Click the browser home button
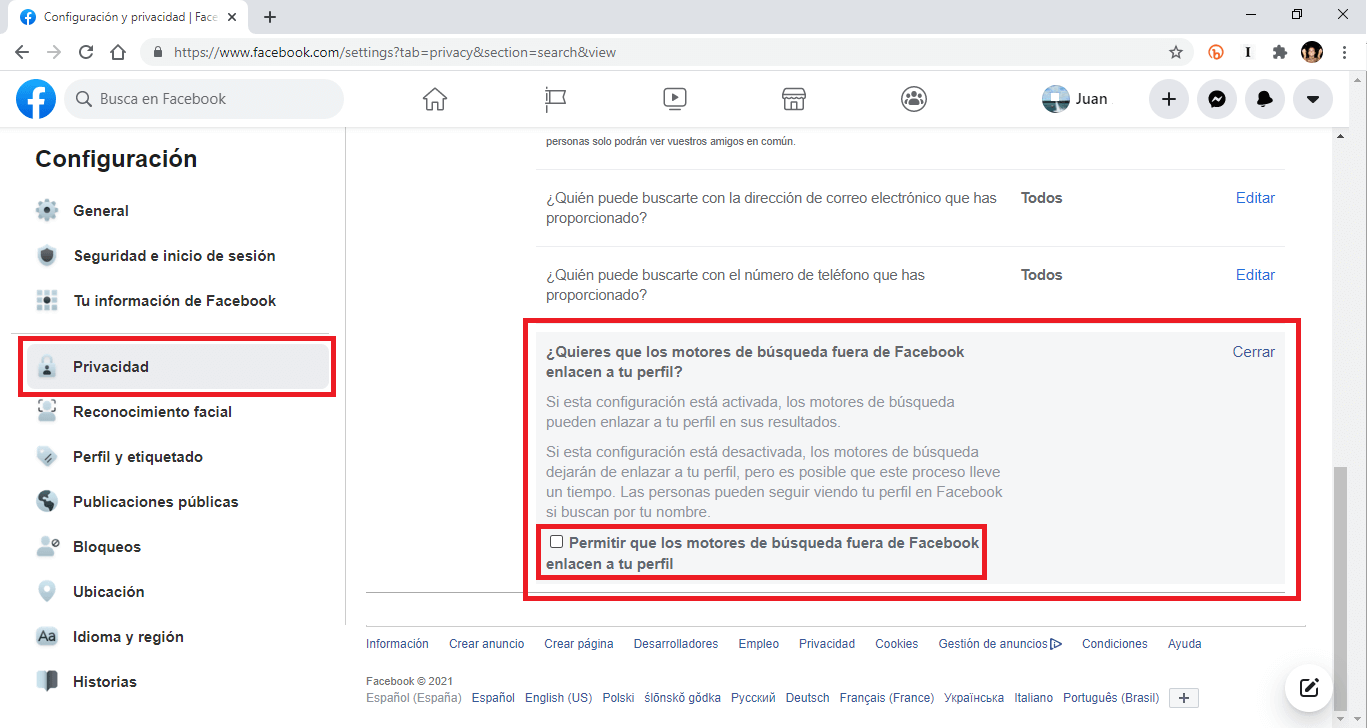 click(118, 52)
